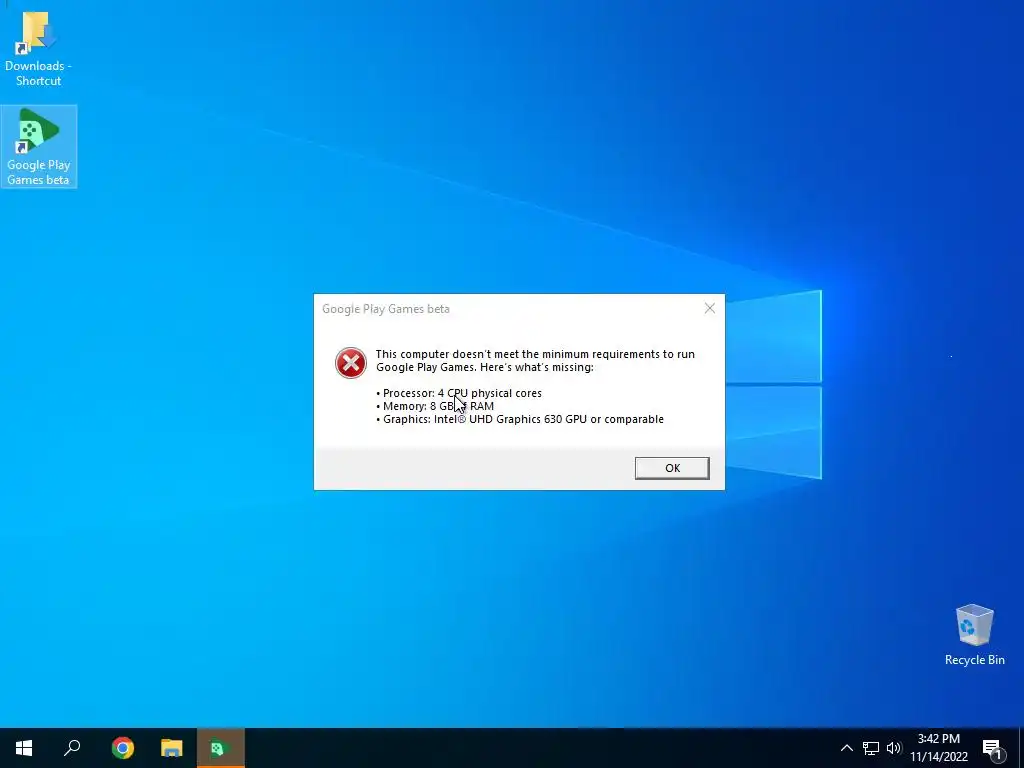Screen dimensions: 1024x768
Task: Click the 'Google Play Games beta' dialog title
Action: pos(385,309)
